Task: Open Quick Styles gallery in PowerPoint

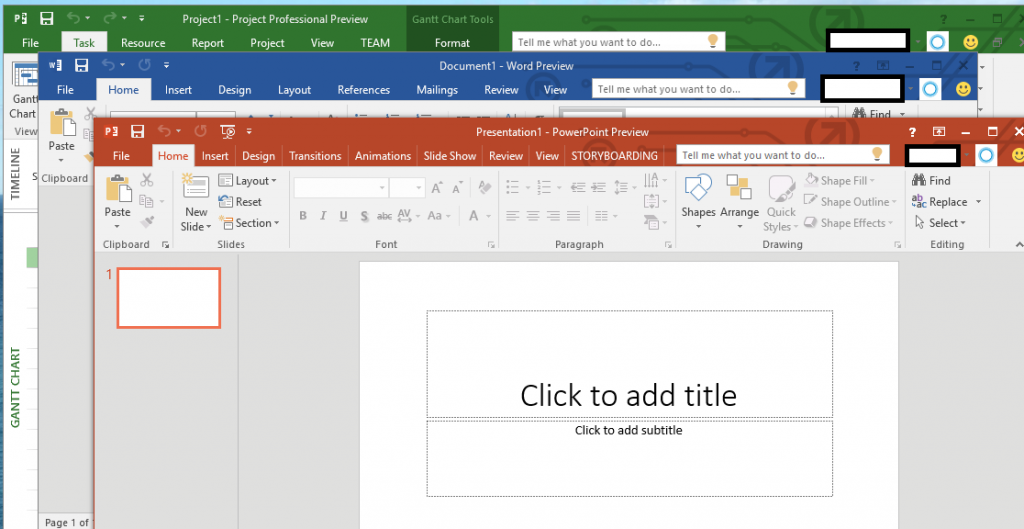Action: click(781, 202)
